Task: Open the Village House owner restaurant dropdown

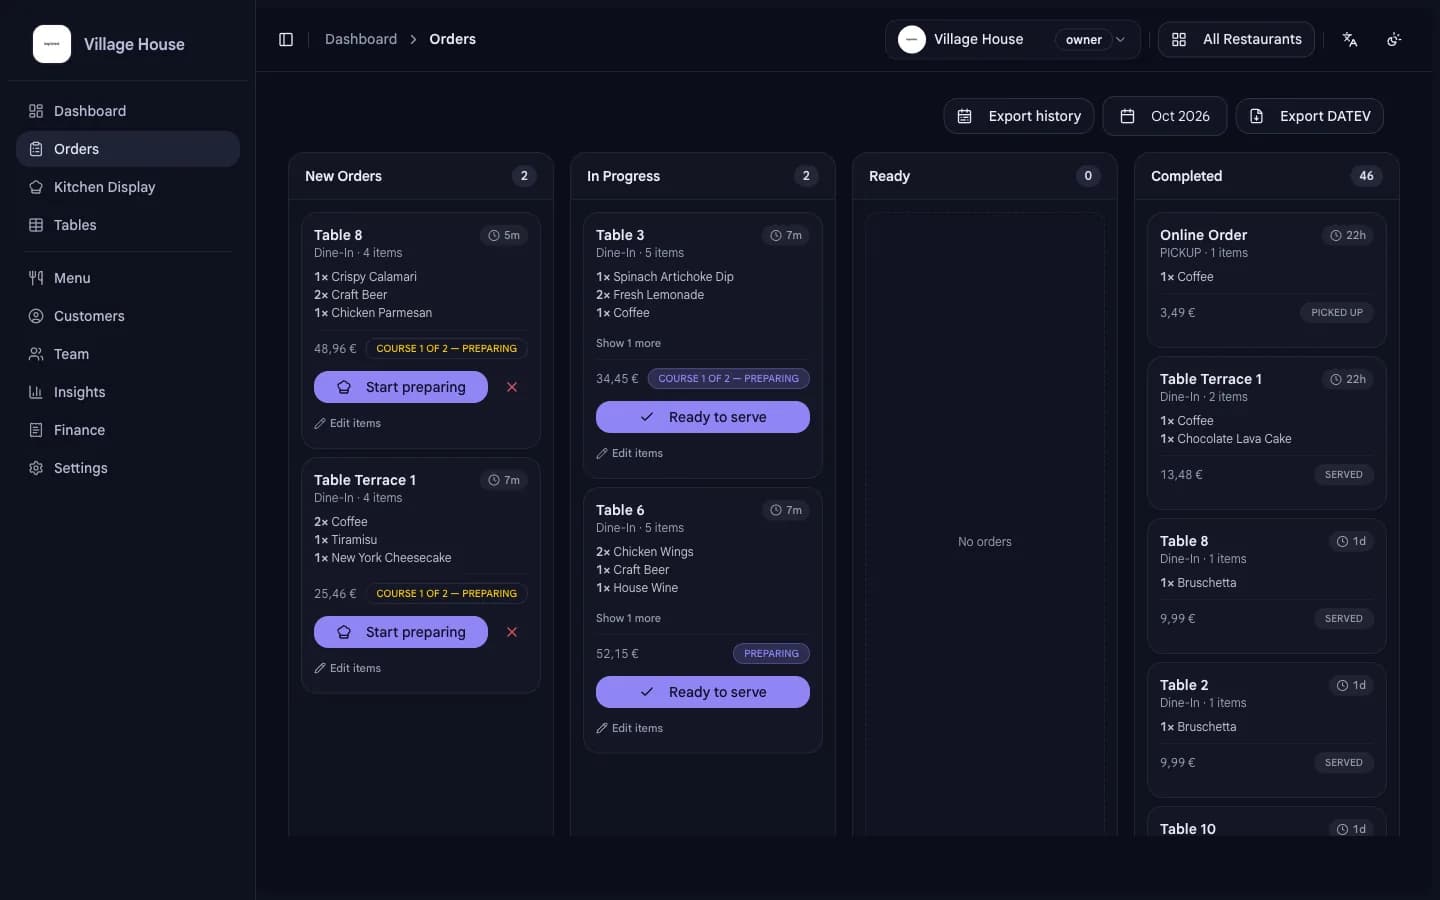Action: pos(1012,39)
